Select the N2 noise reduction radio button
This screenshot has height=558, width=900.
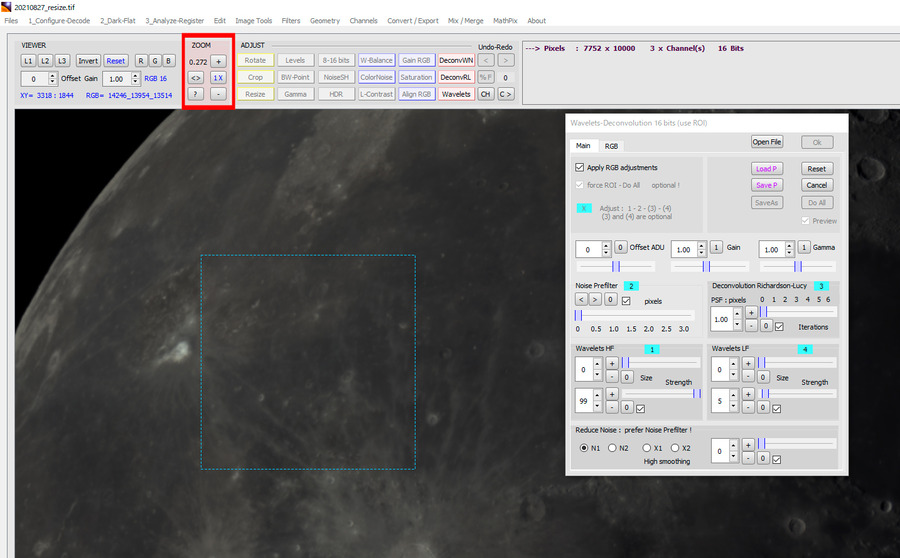click(x=612, y=448)
